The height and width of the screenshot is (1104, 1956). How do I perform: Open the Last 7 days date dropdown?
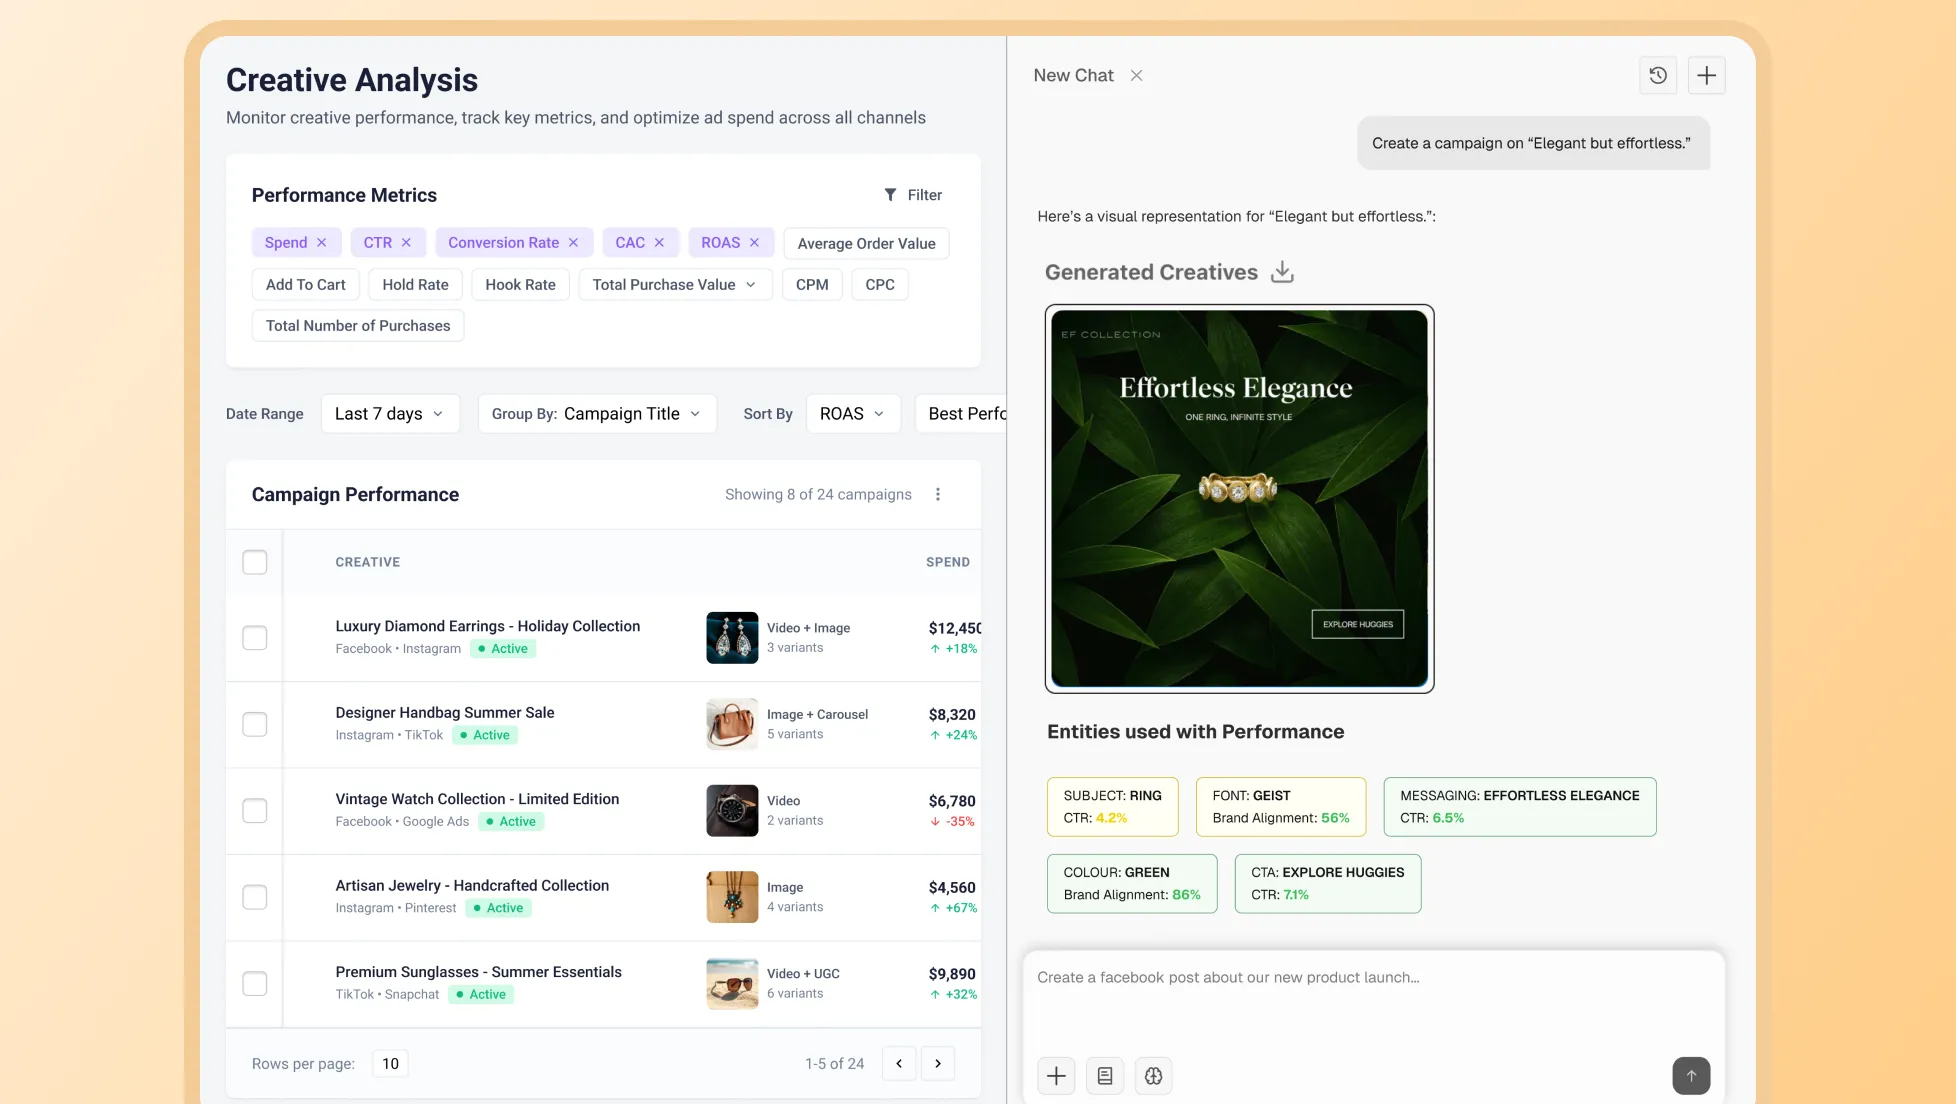click(390, 414)
